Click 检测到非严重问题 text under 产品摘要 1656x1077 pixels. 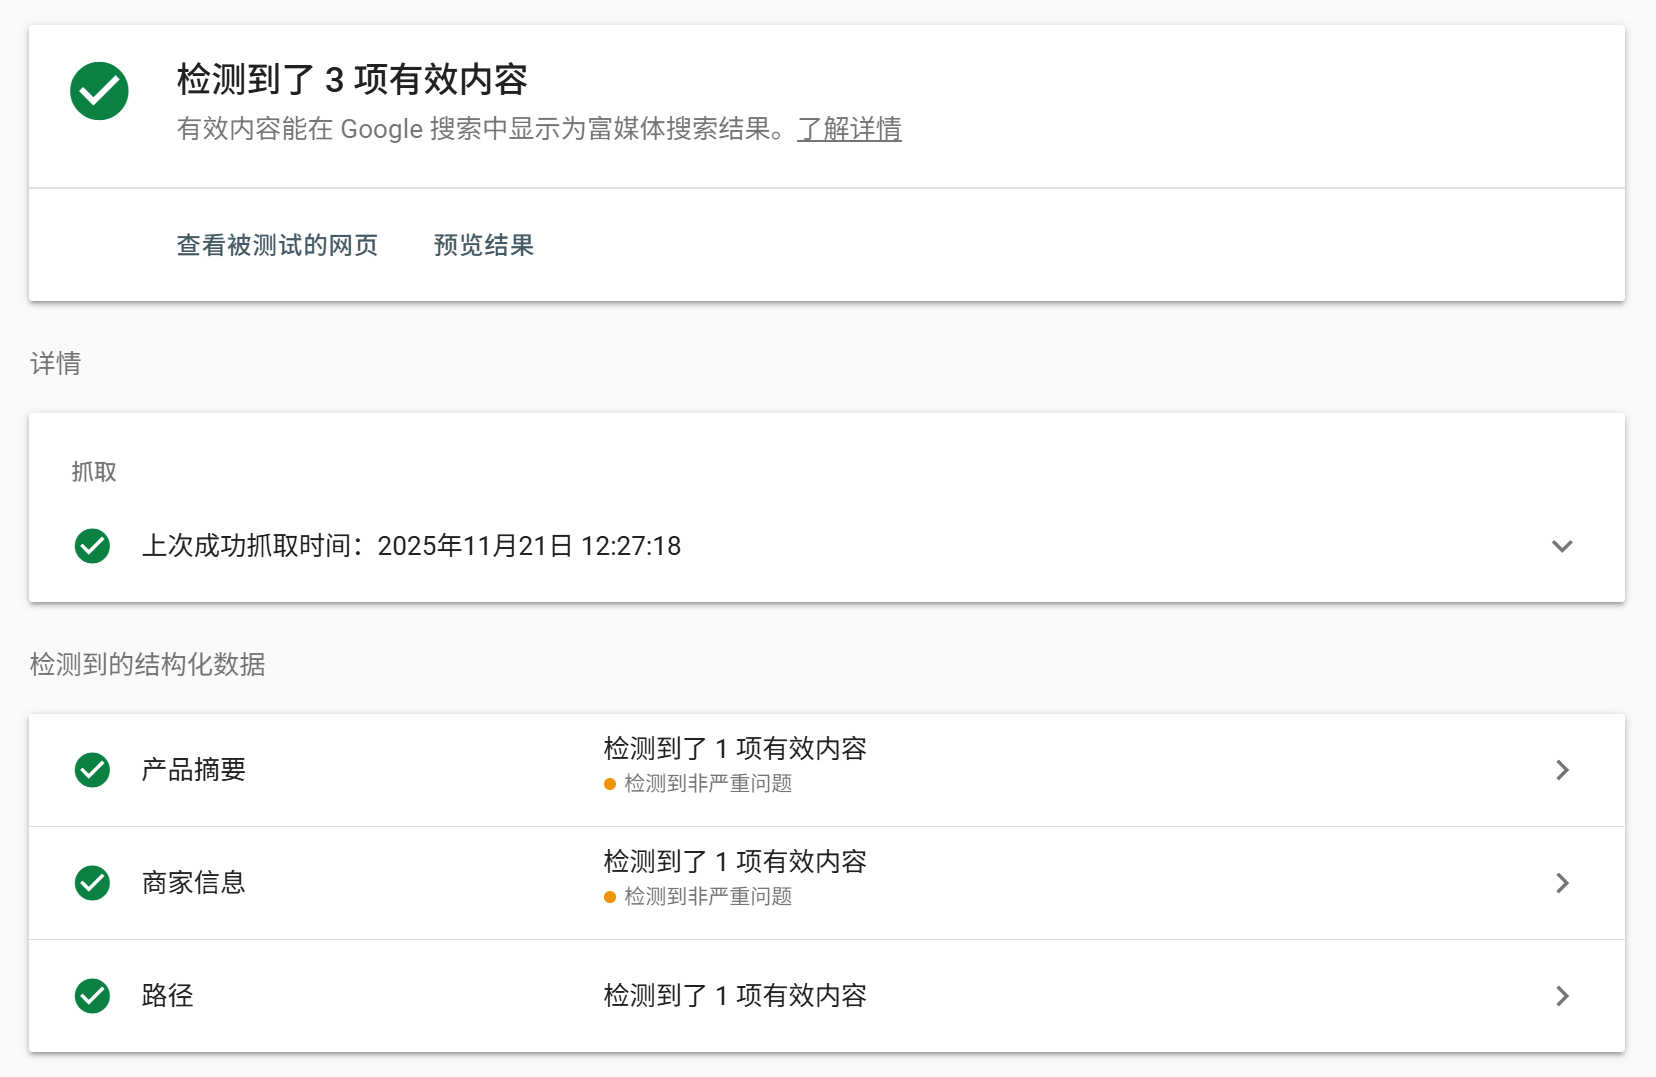pos(708,784)
